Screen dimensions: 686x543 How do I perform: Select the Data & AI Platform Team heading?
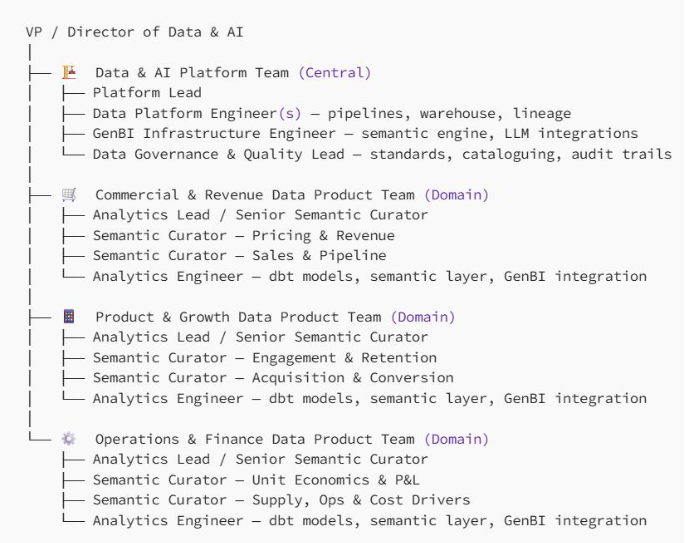click(x=192, y=73)
